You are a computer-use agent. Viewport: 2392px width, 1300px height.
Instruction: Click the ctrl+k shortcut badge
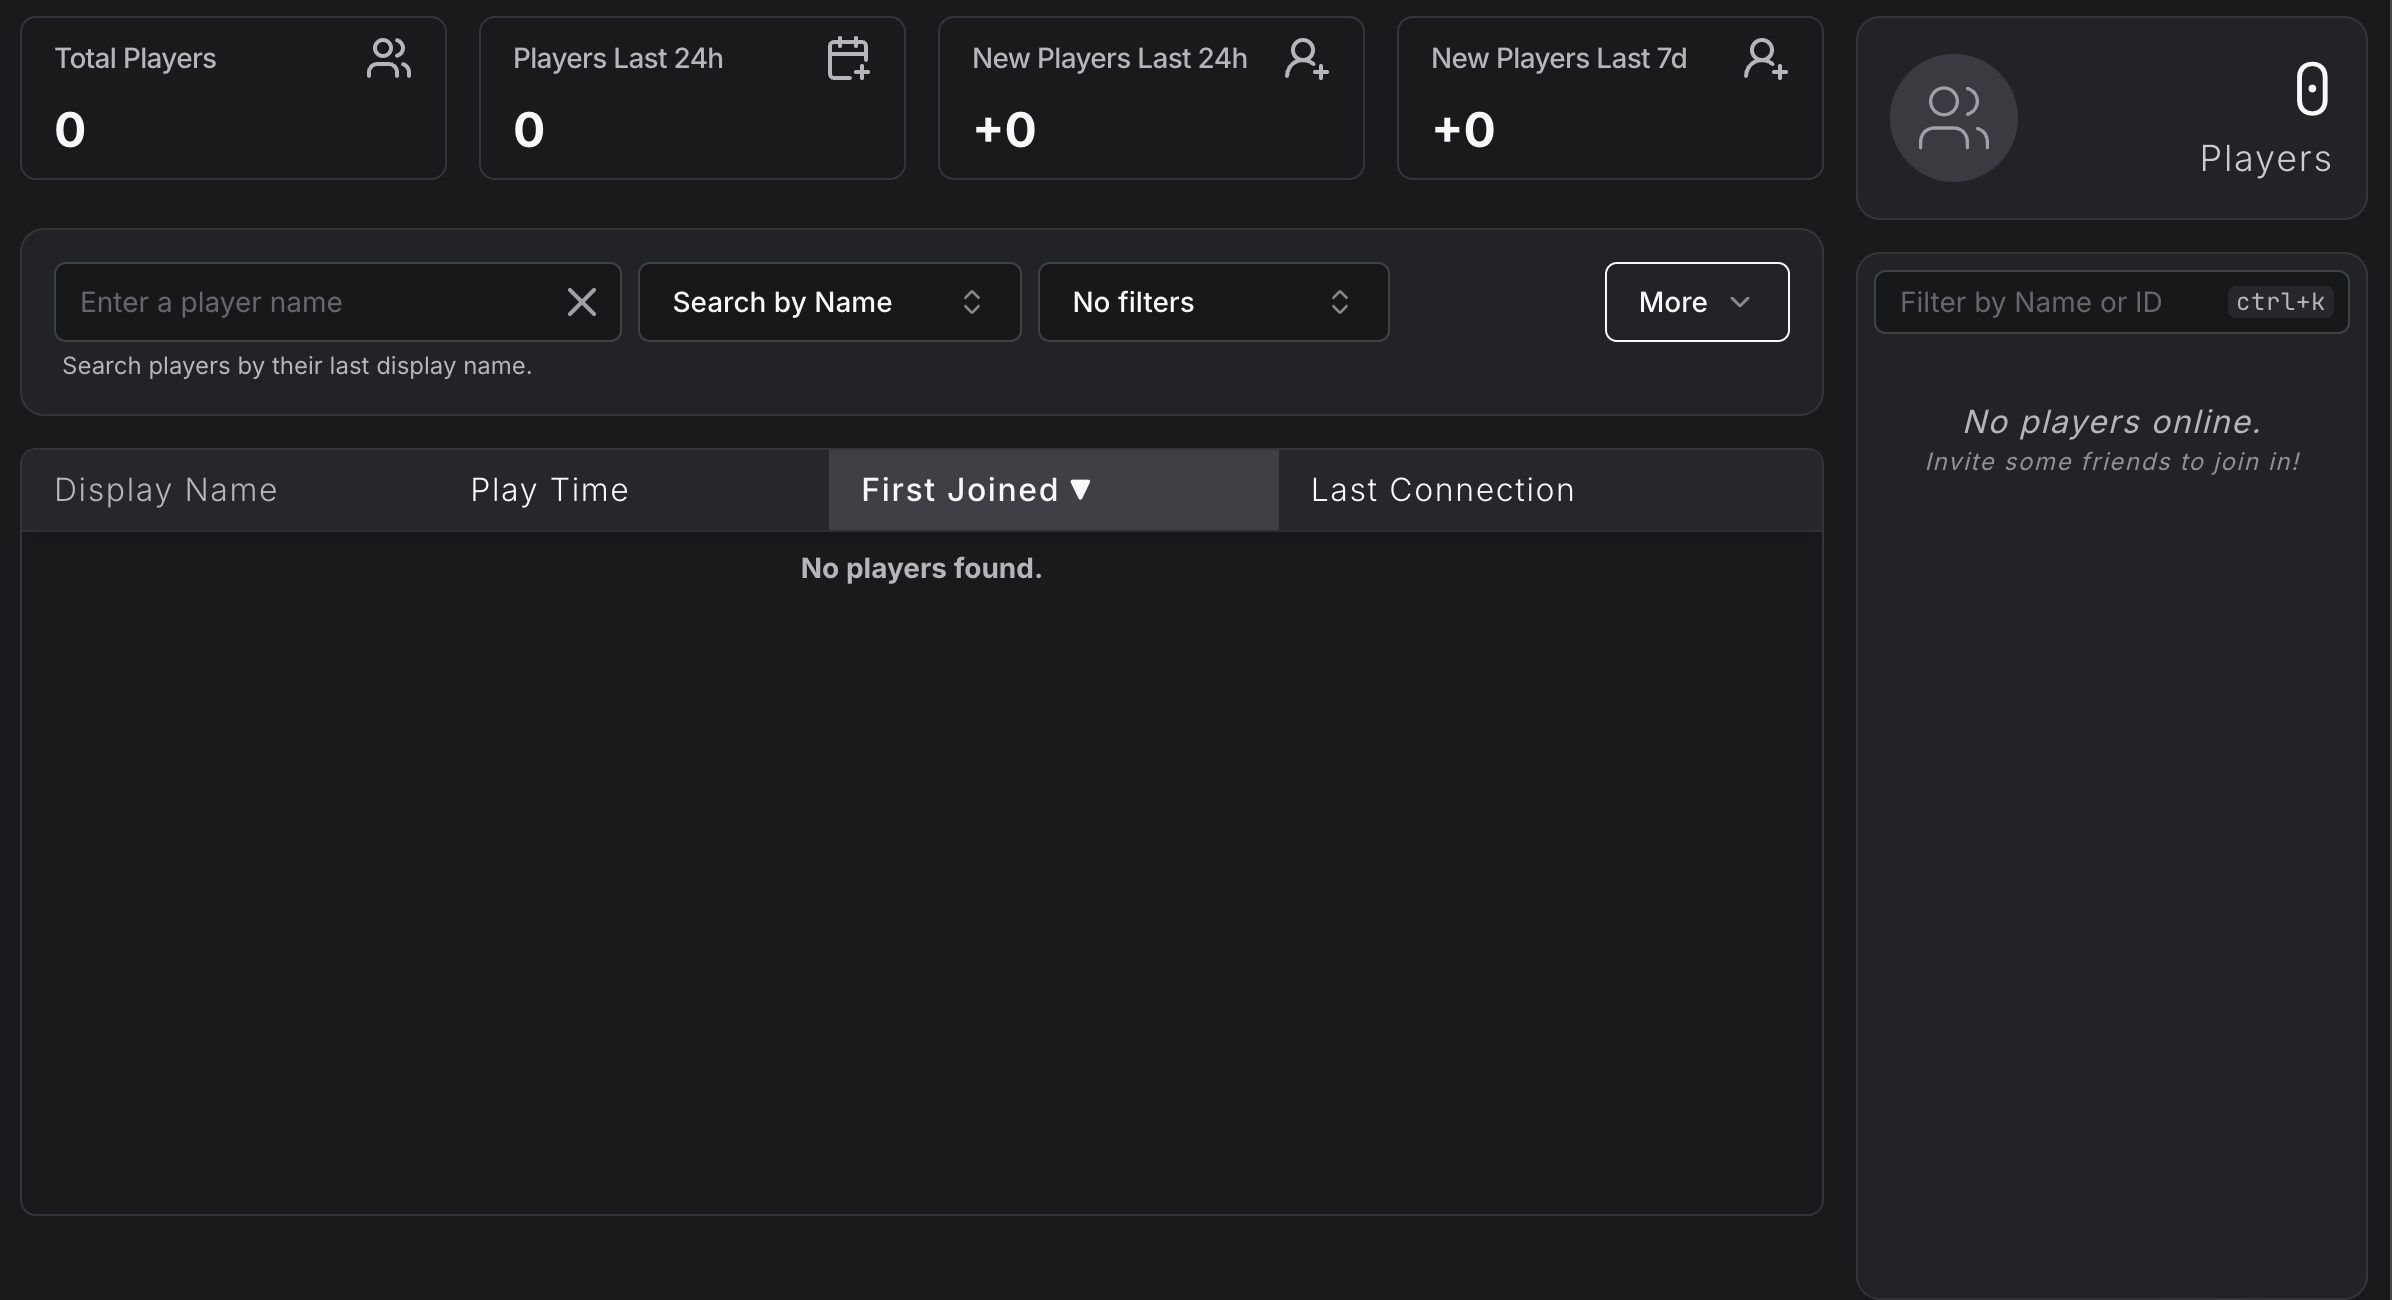click(x=2280, y=302)
